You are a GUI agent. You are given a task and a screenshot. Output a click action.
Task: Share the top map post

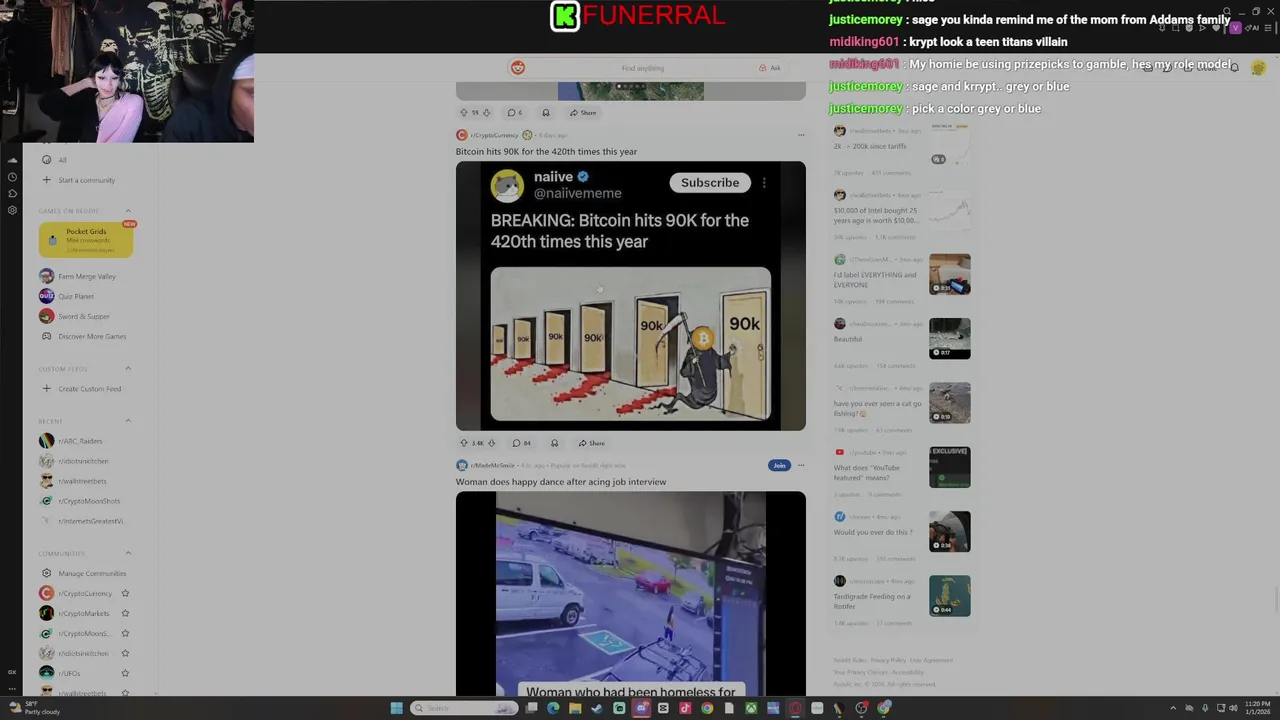583,113
